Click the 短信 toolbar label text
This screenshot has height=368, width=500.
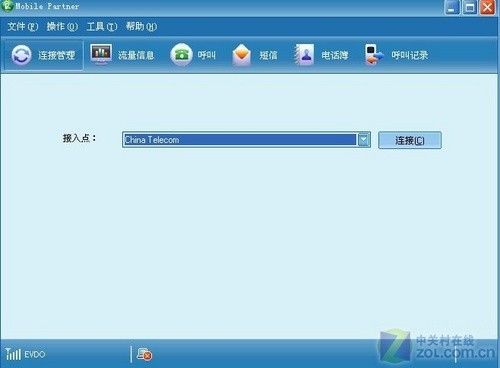click(268, 55)
